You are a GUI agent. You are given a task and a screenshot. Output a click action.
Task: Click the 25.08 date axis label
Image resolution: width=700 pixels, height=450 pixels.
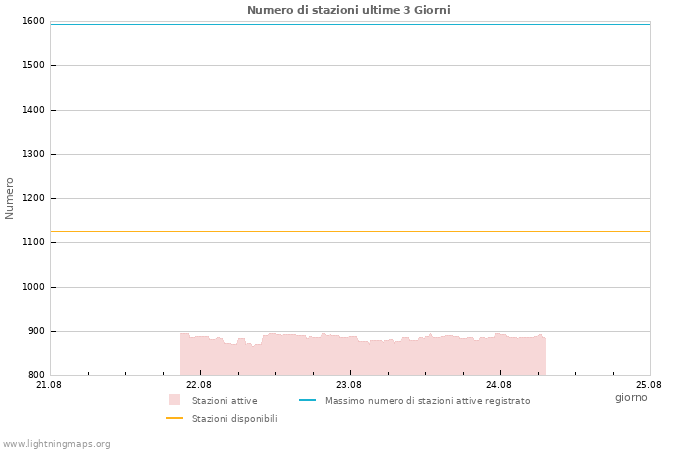(x=649, y=384)
